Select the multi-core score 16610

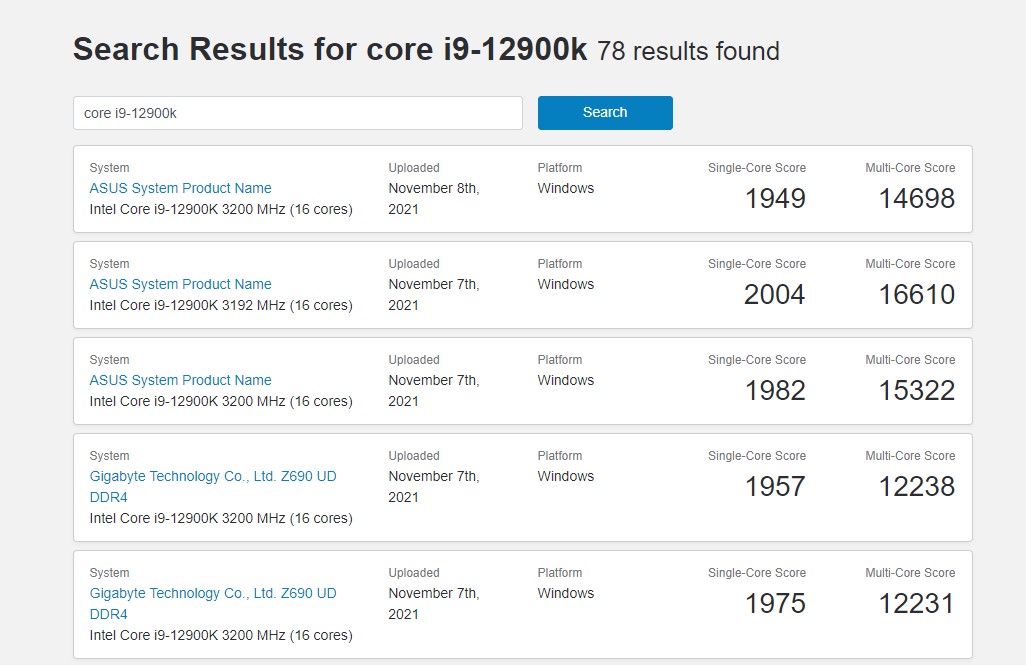coord(916,295)
